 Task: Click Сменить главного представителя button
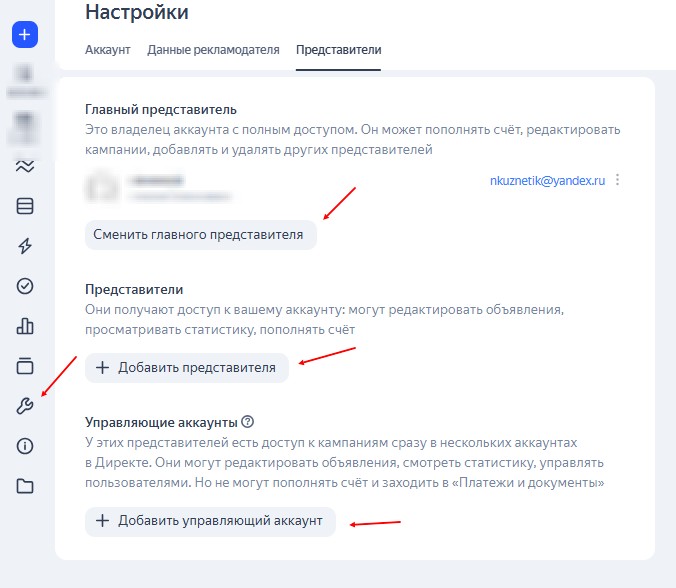[x=201, y=235]
